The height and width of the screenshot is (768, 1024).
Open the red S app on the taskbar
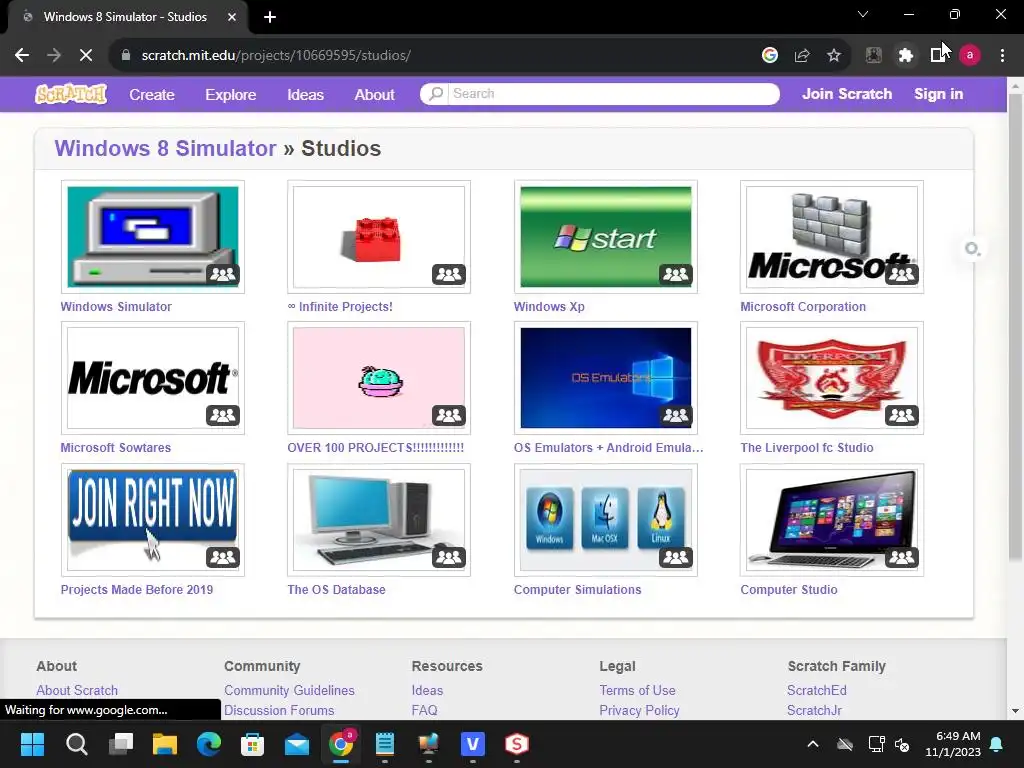[x=517, y=744]
